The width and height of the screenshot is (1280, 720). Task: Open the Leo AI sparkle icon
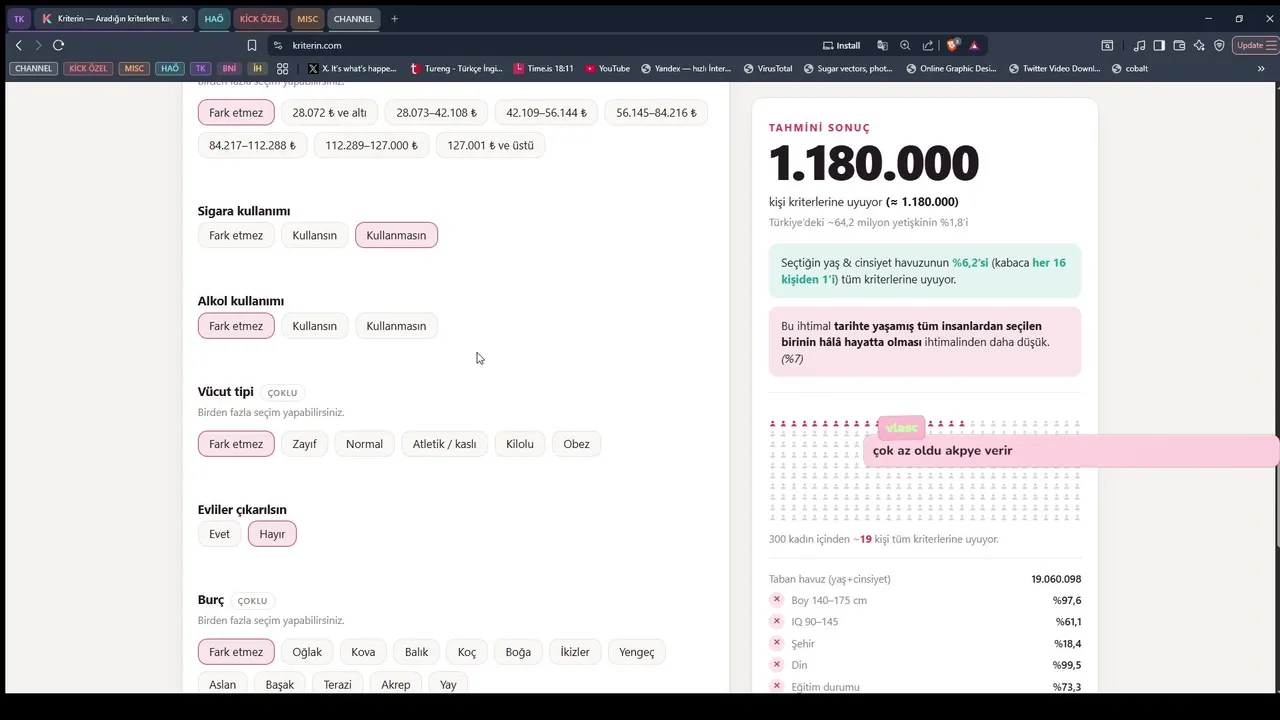tap(1199, 45)
